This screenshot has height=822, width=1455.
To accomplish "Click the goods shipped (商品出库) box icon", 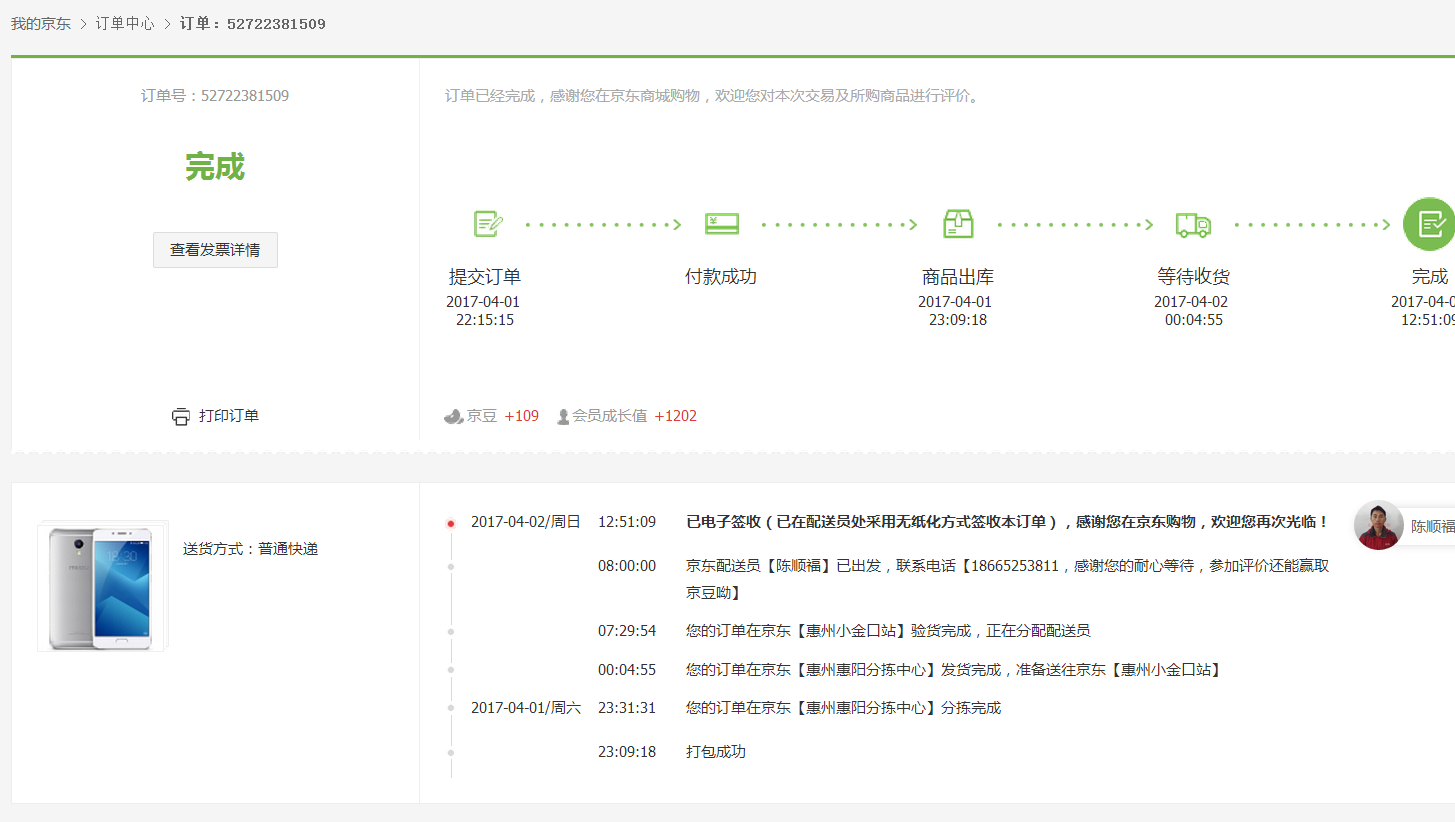I will [958, 224].
